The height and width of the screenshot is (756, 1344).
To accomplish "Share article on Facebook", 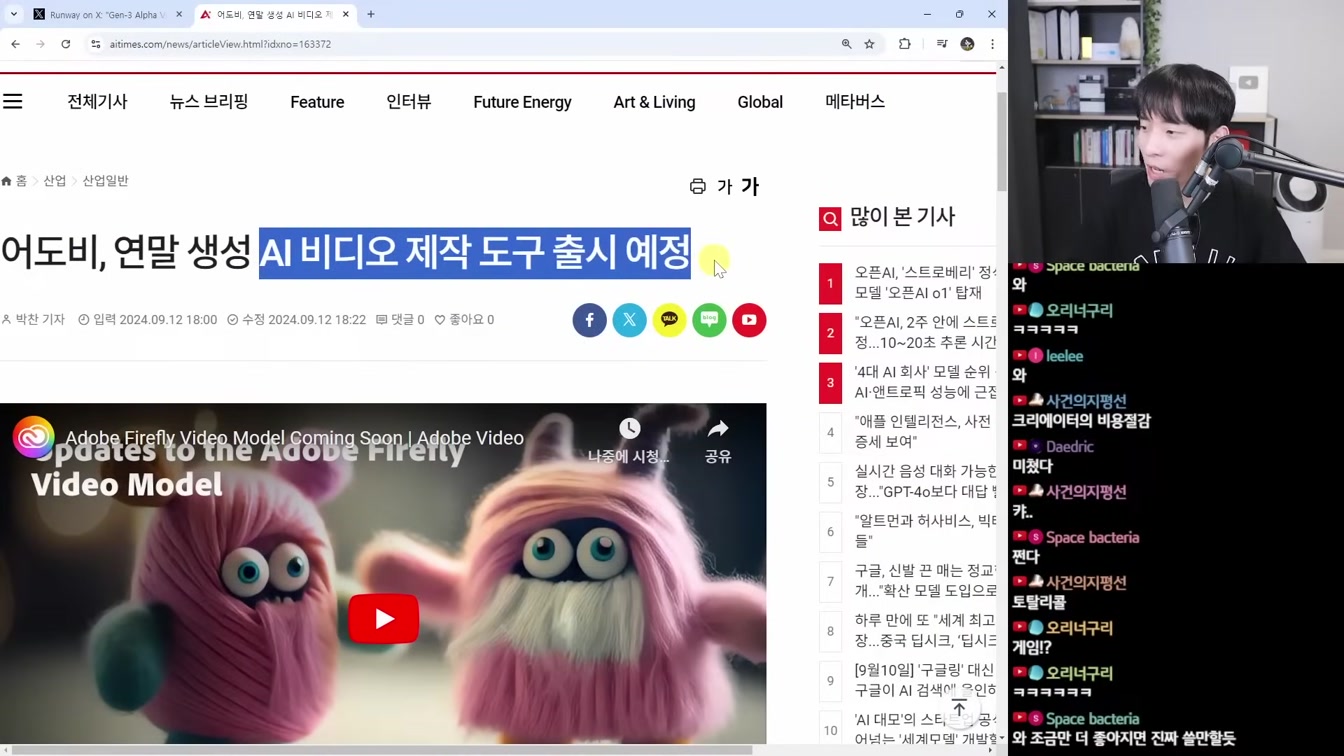I will (x=590, y=320).
